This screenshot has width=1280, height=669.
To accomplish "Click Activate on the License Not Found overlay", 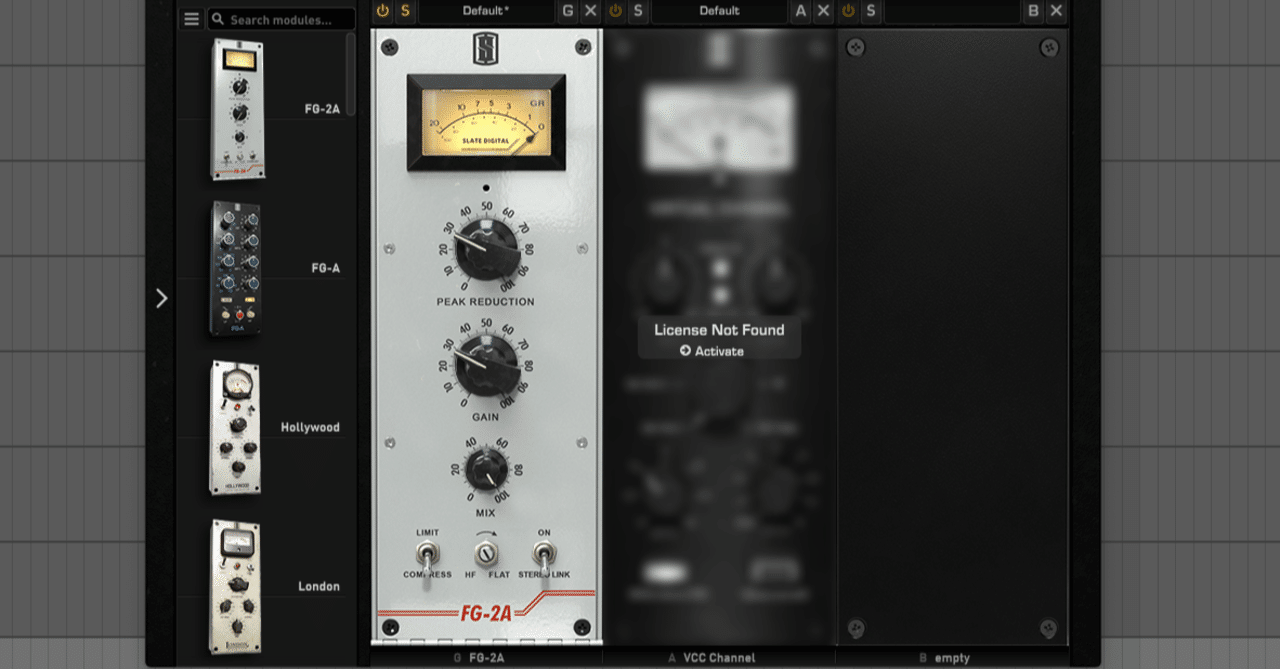I will click(x=712, y=351).
